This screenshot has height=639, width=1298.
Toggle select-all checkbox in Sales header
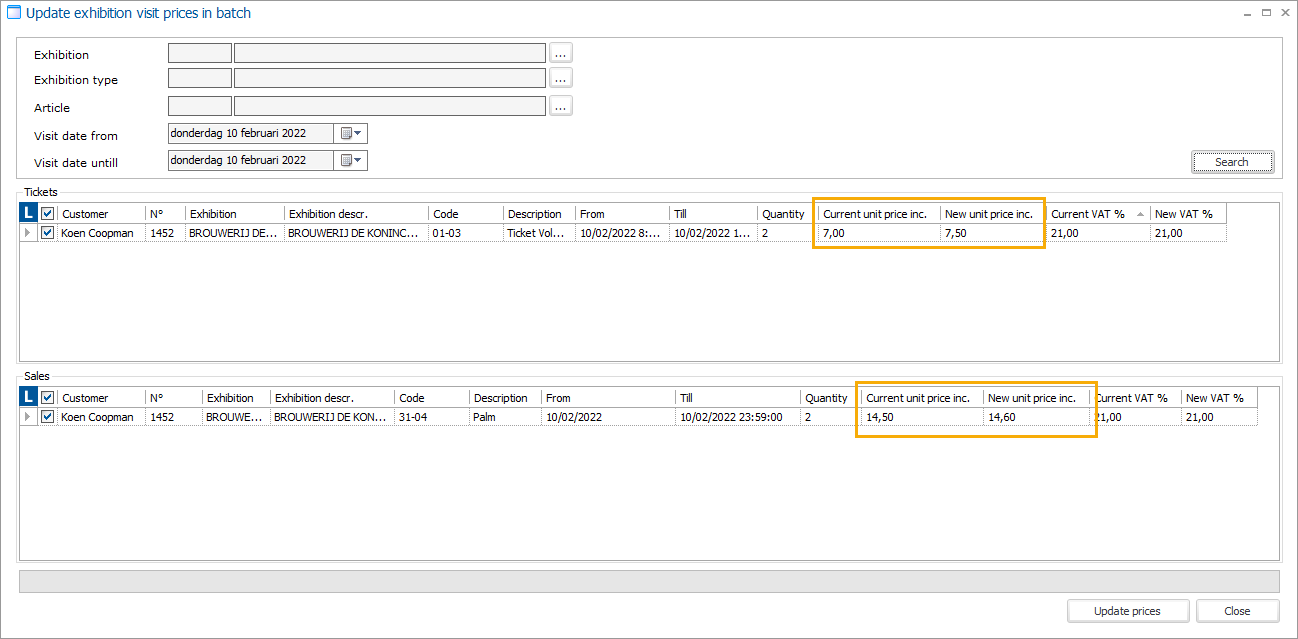(x=48, y=397)
